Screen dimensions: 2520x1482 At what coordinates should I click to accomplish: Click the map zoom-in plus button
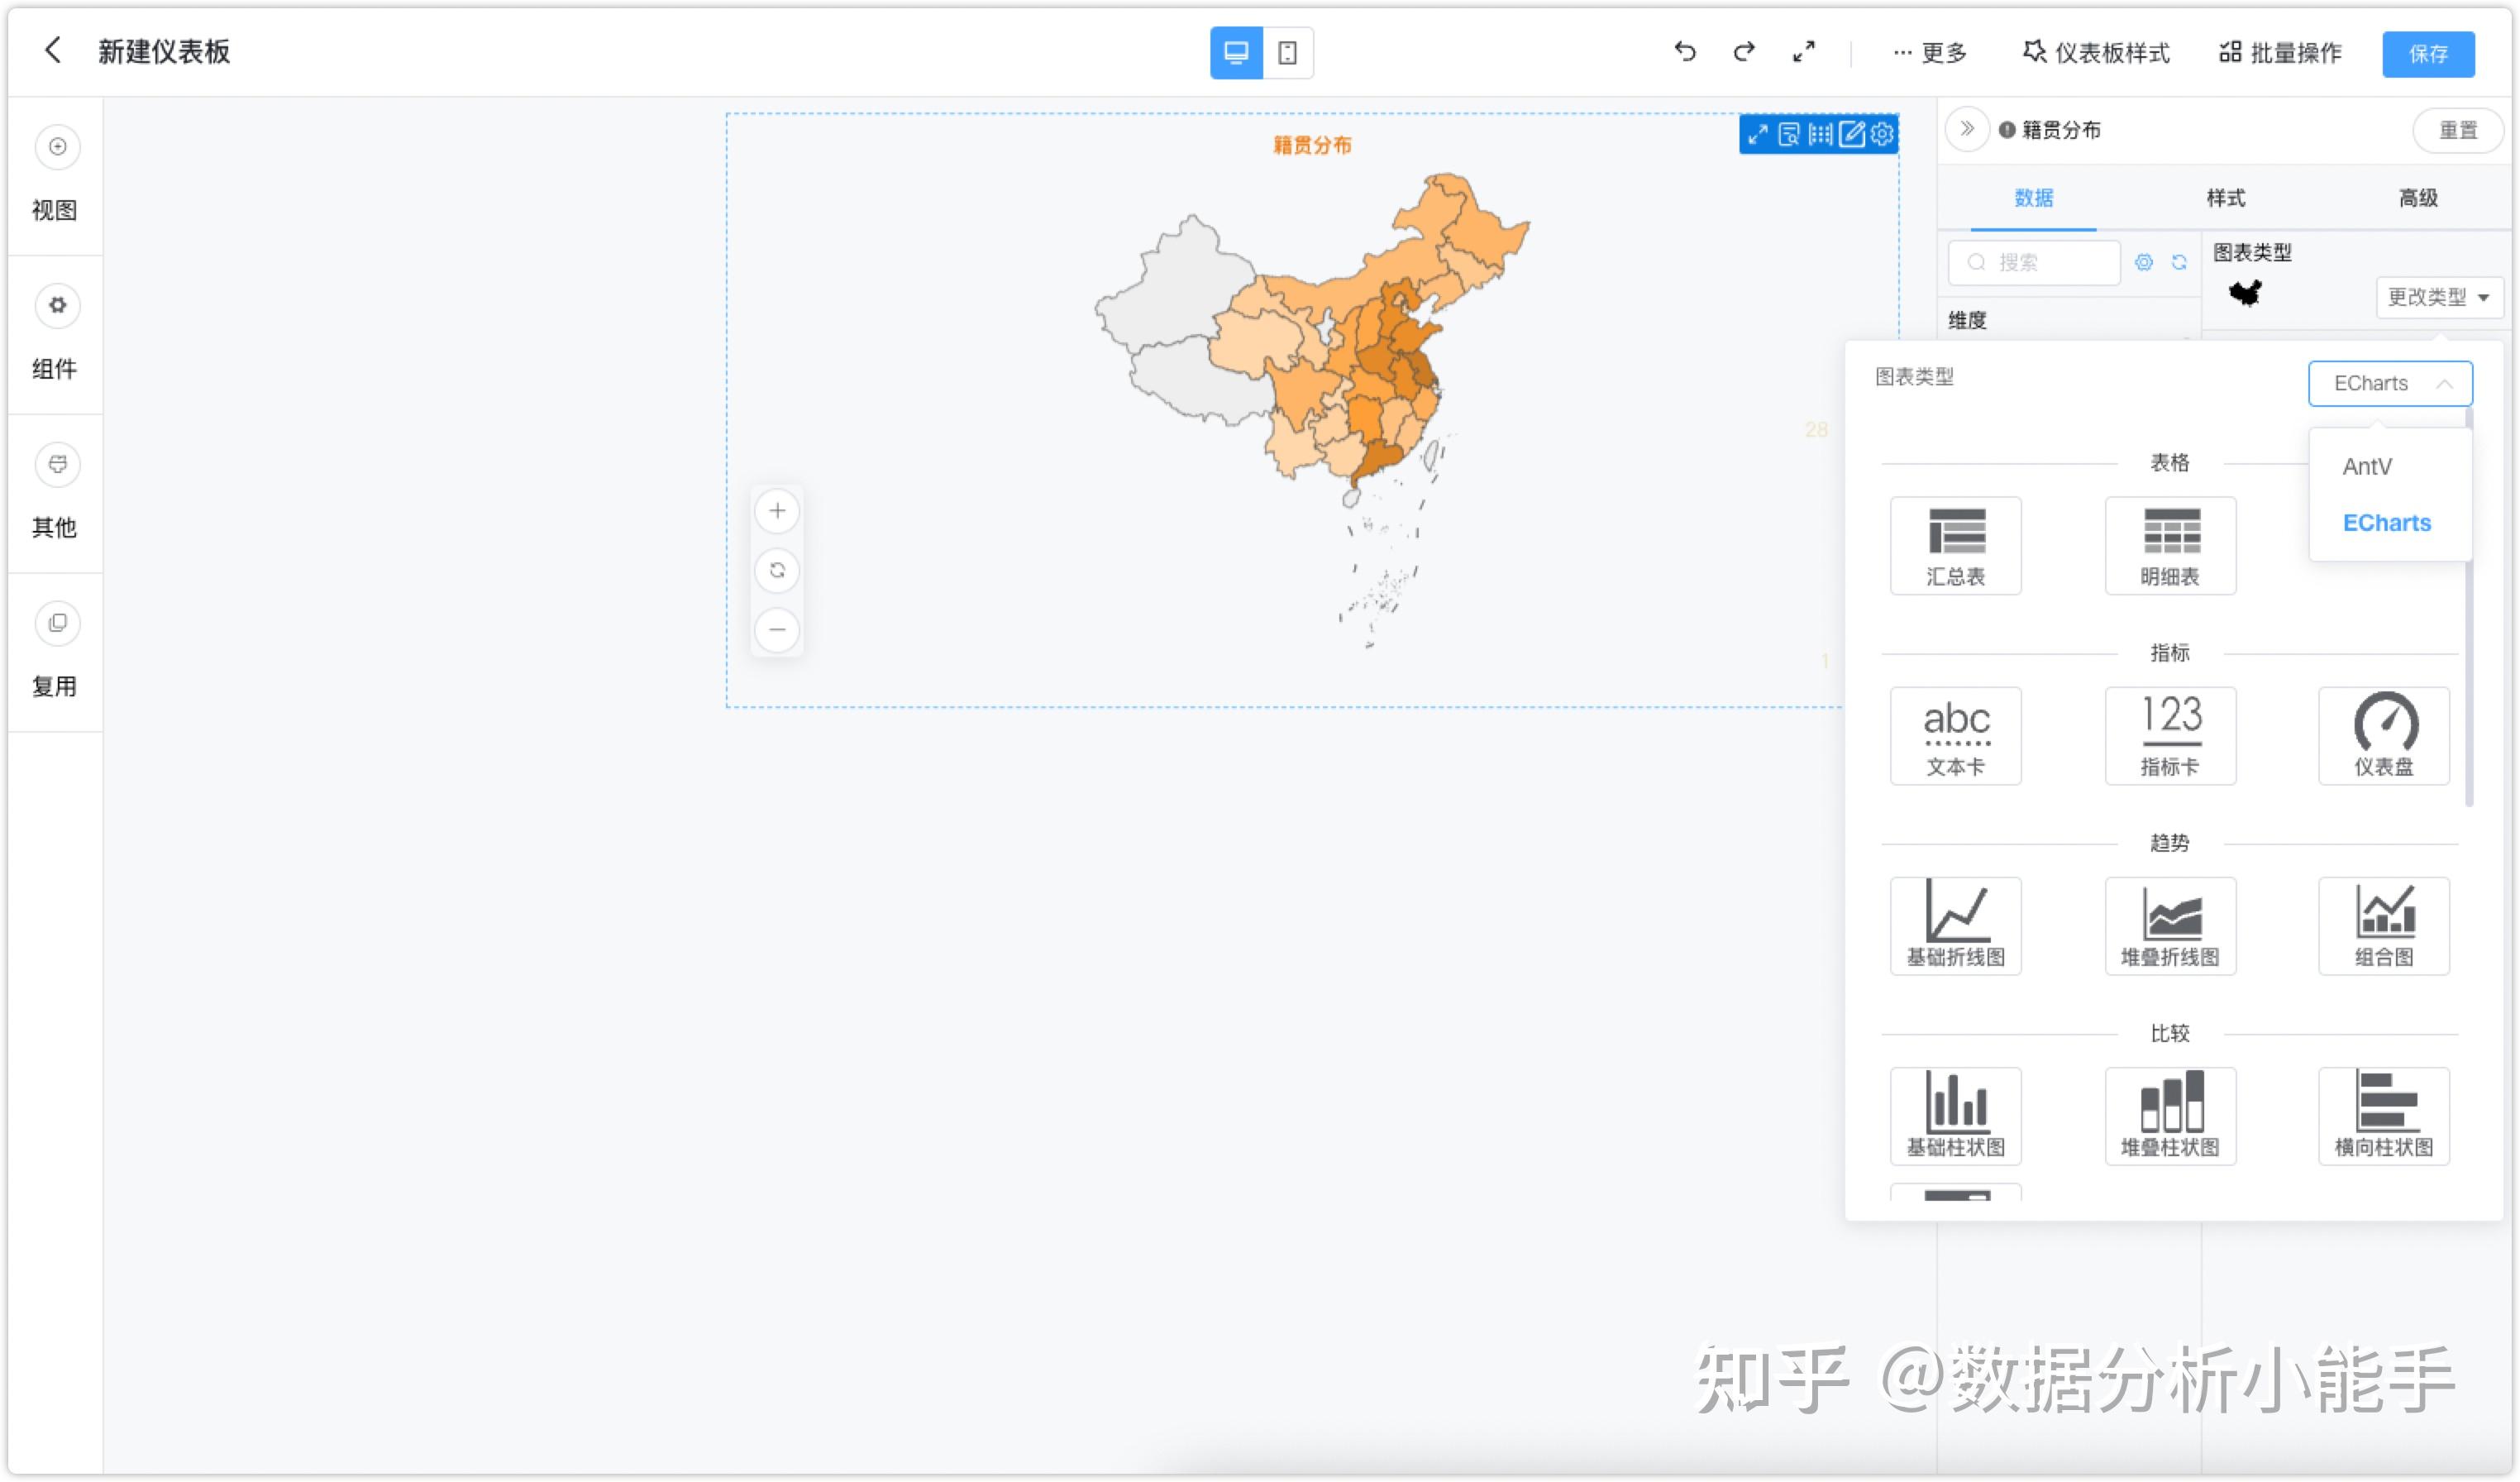click(777, 511)
